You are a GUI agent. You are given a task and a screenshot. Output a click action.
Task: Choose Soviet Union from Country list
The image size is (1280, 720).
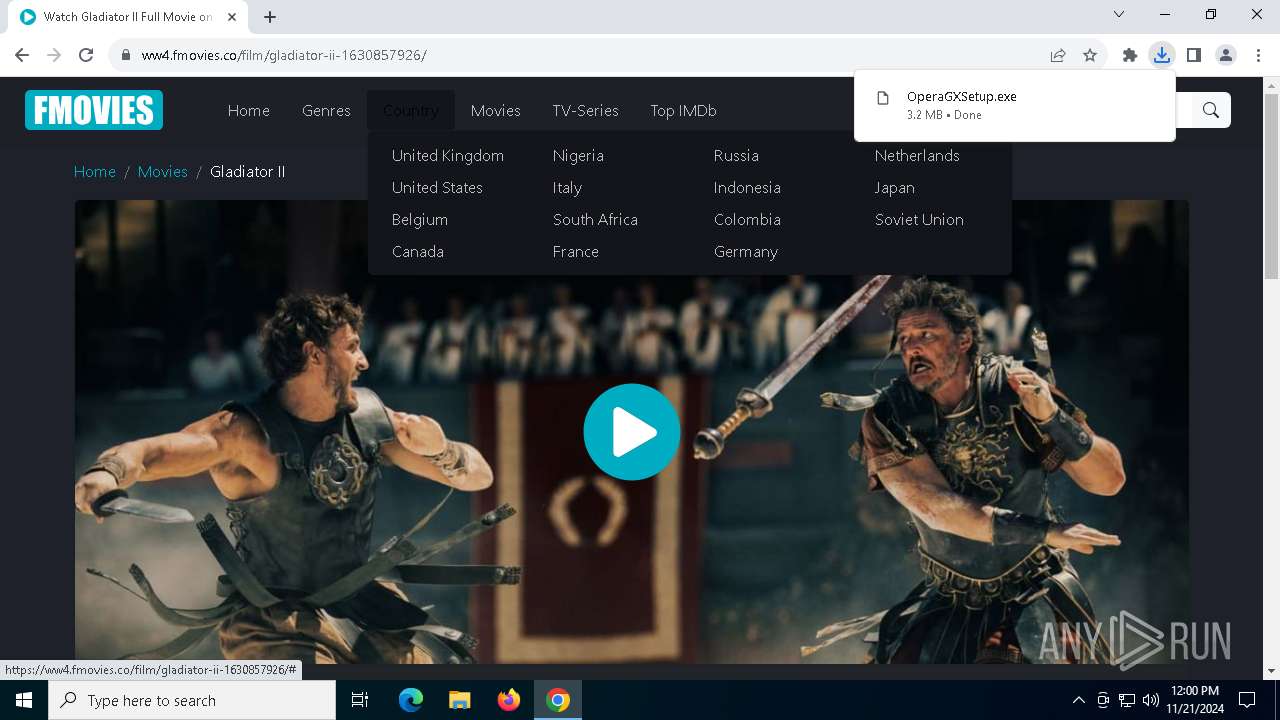(919, 219)
